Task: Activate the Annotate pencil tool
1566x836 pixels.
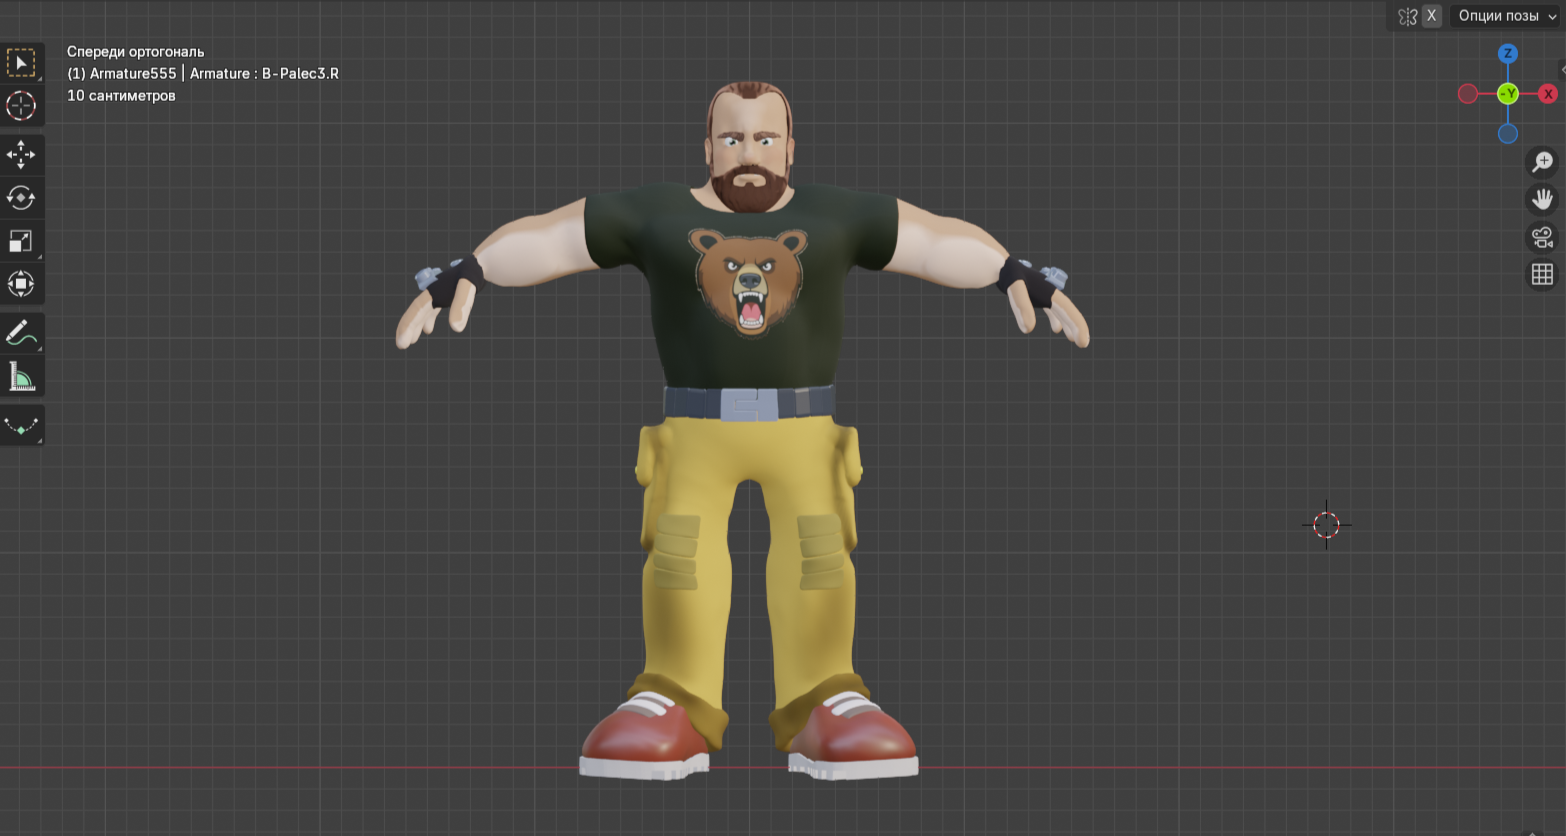Action: tap(21, 333)
